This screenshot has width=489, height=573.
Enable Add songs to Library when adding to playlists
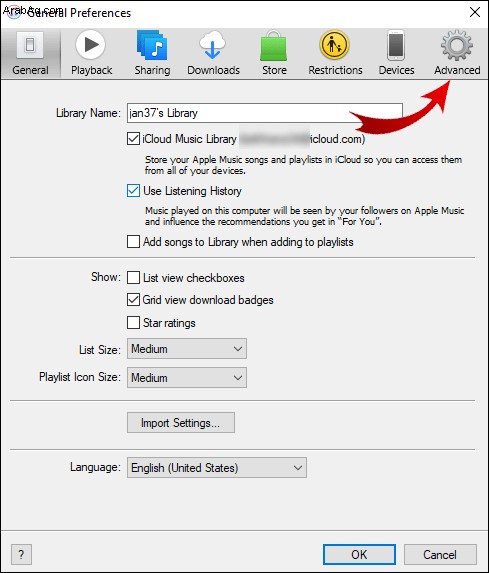tap(133, 242)
